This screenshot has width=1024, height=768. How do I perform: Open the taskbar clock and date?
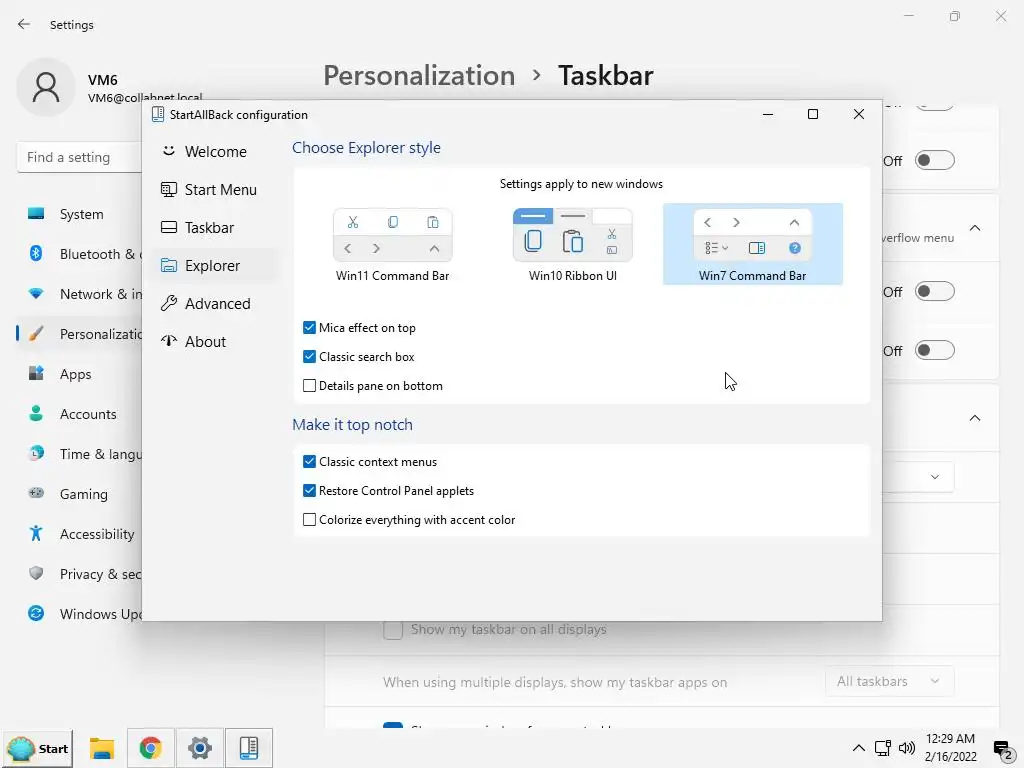[x=950, y=748]
